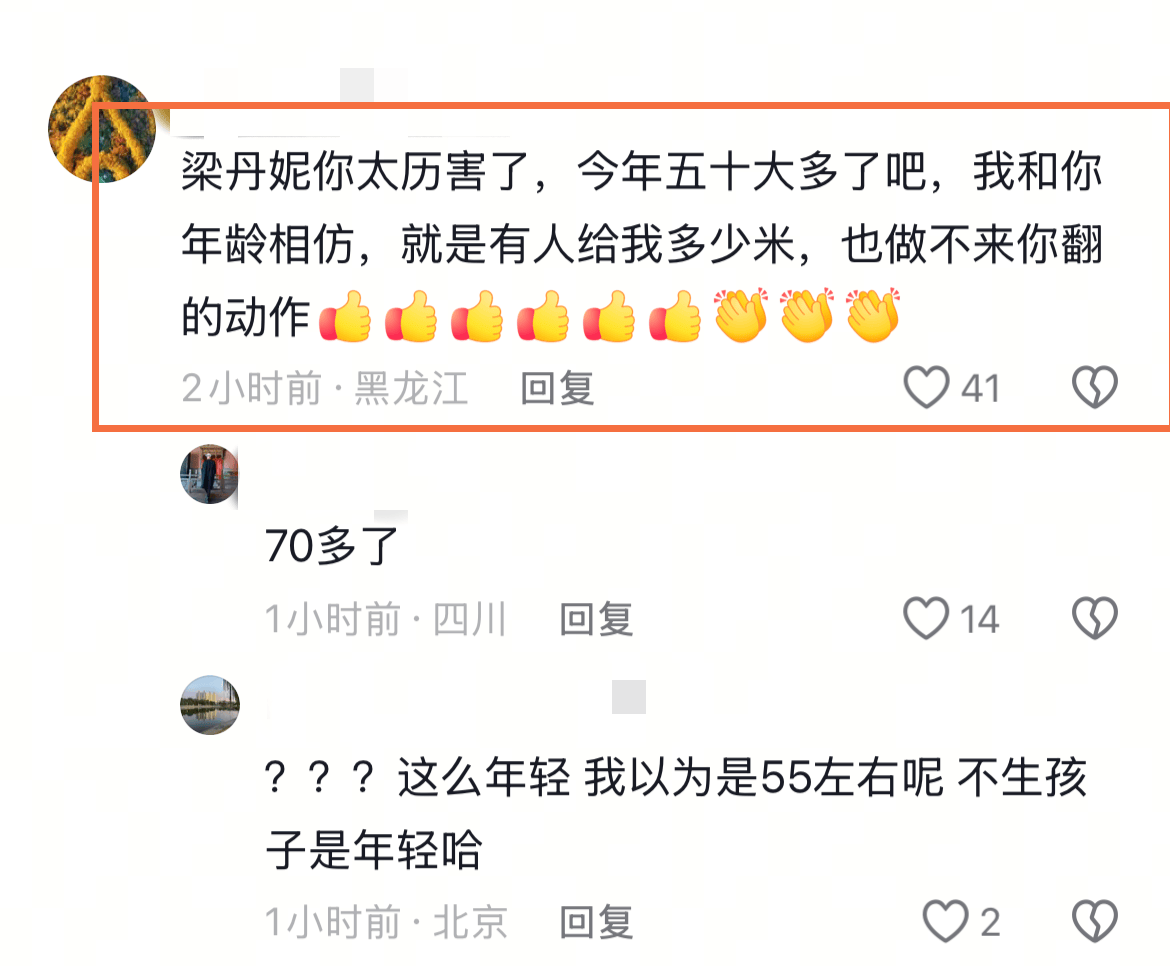Screen dimensions: 1170x966
Task: Click 回复 under the Sichuan reply
Action: [596, 619]
